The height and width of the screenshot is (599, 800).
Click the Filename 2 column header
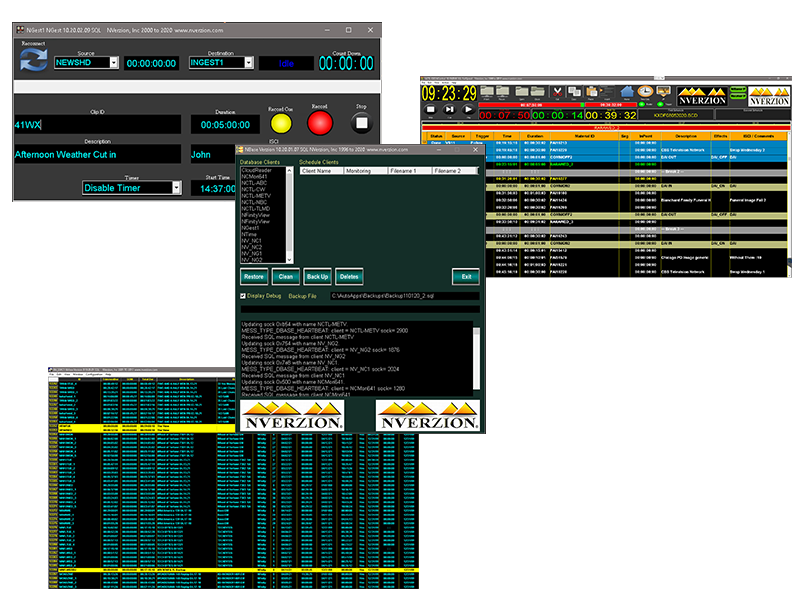coord(454,171)
